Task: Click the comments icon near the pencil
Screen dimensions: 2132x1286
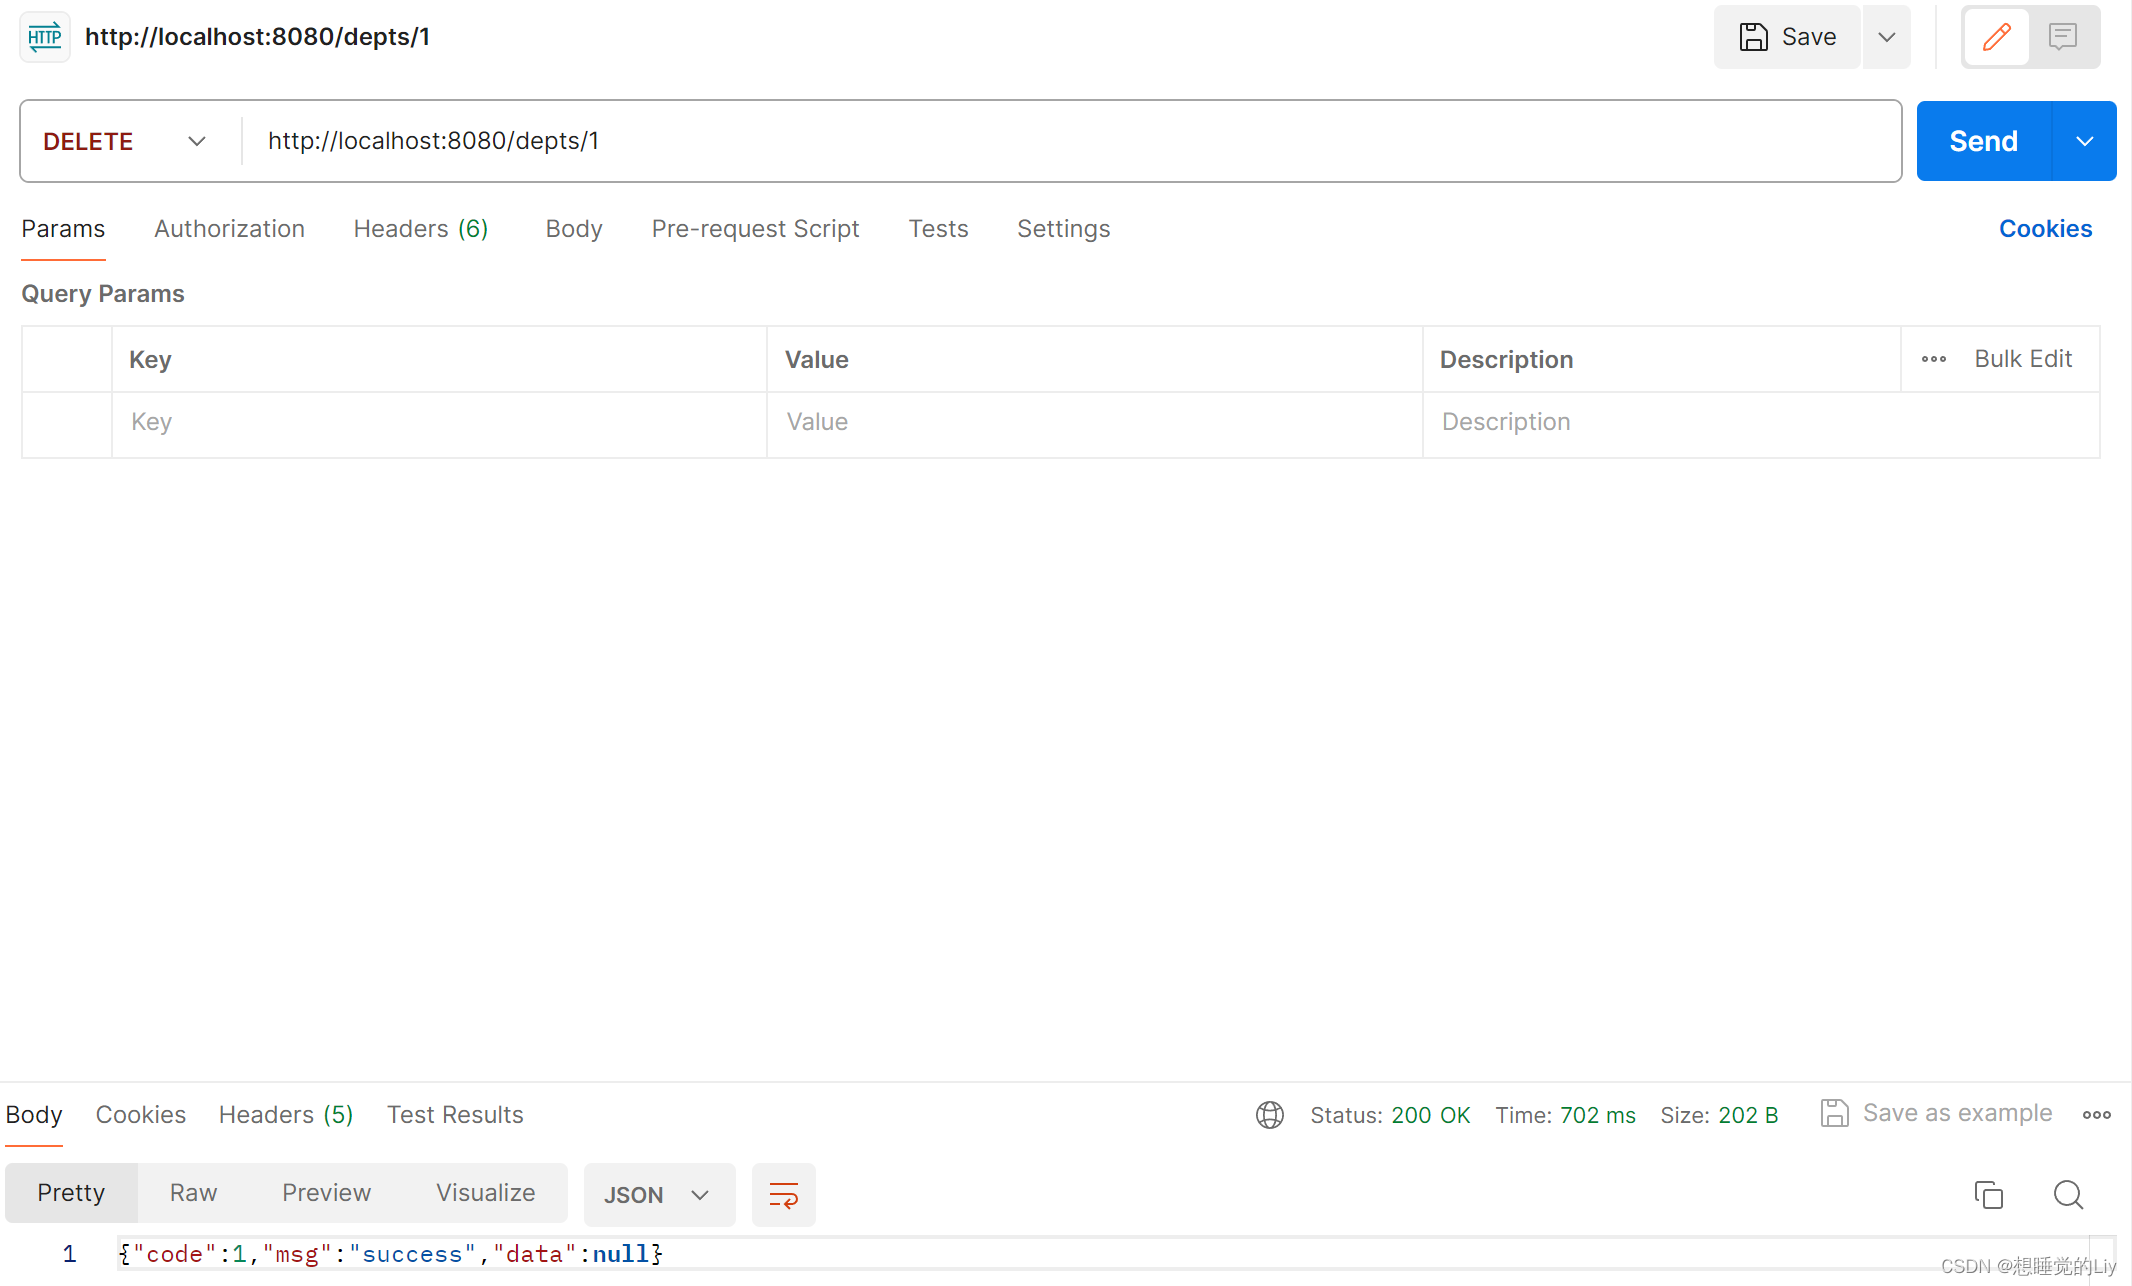Action: pyautogui.click(x=2063, y=37)
